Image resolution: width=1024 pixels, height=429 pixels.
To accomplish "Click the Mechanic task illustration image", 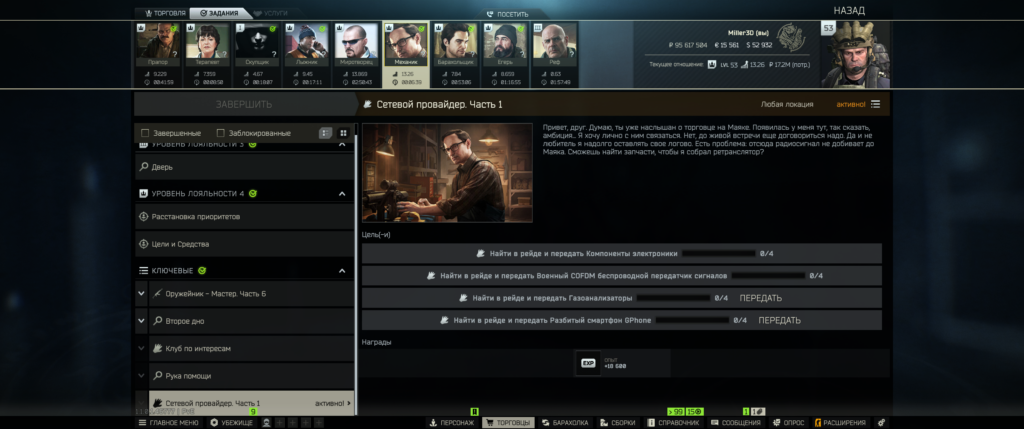I will click(447, 173).
